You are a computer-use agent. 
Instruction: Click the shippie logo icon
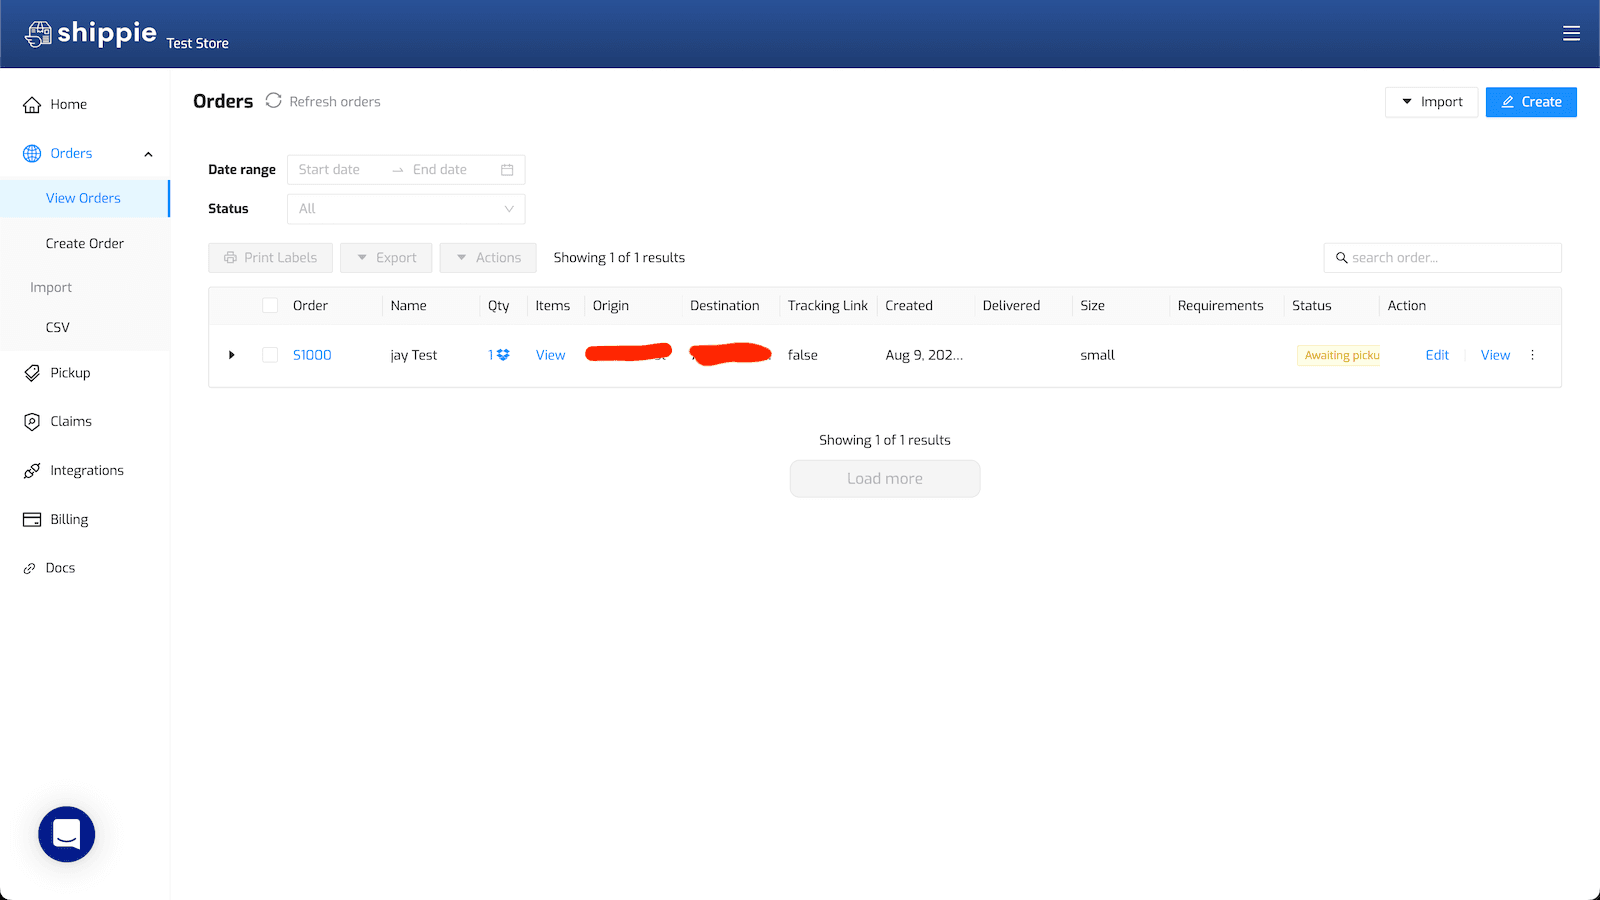[x=38, y=33]
